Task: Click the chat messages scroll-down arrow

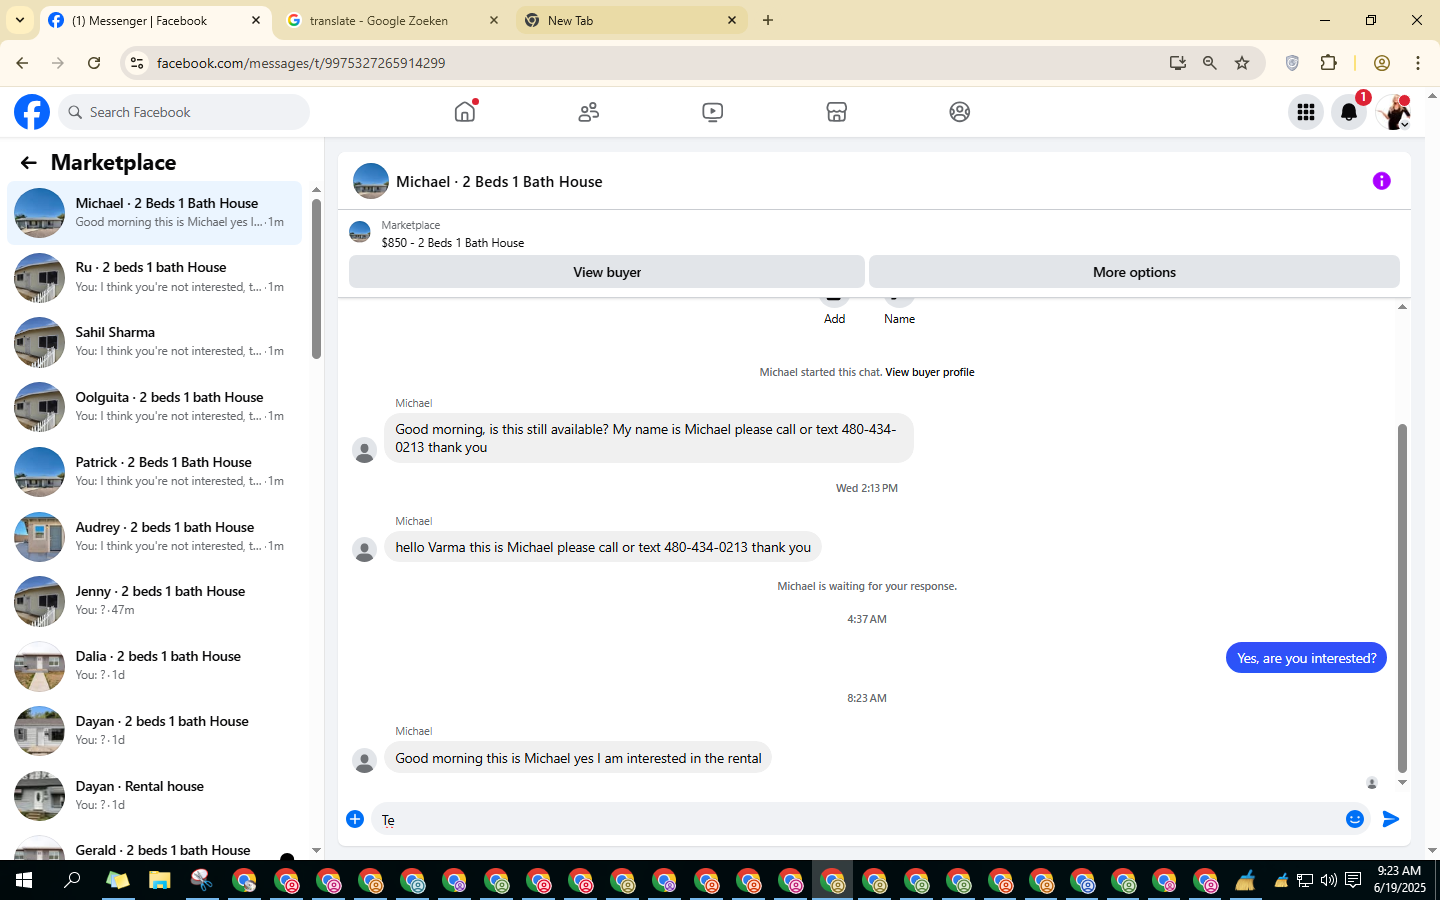Action: [1402, 783]
